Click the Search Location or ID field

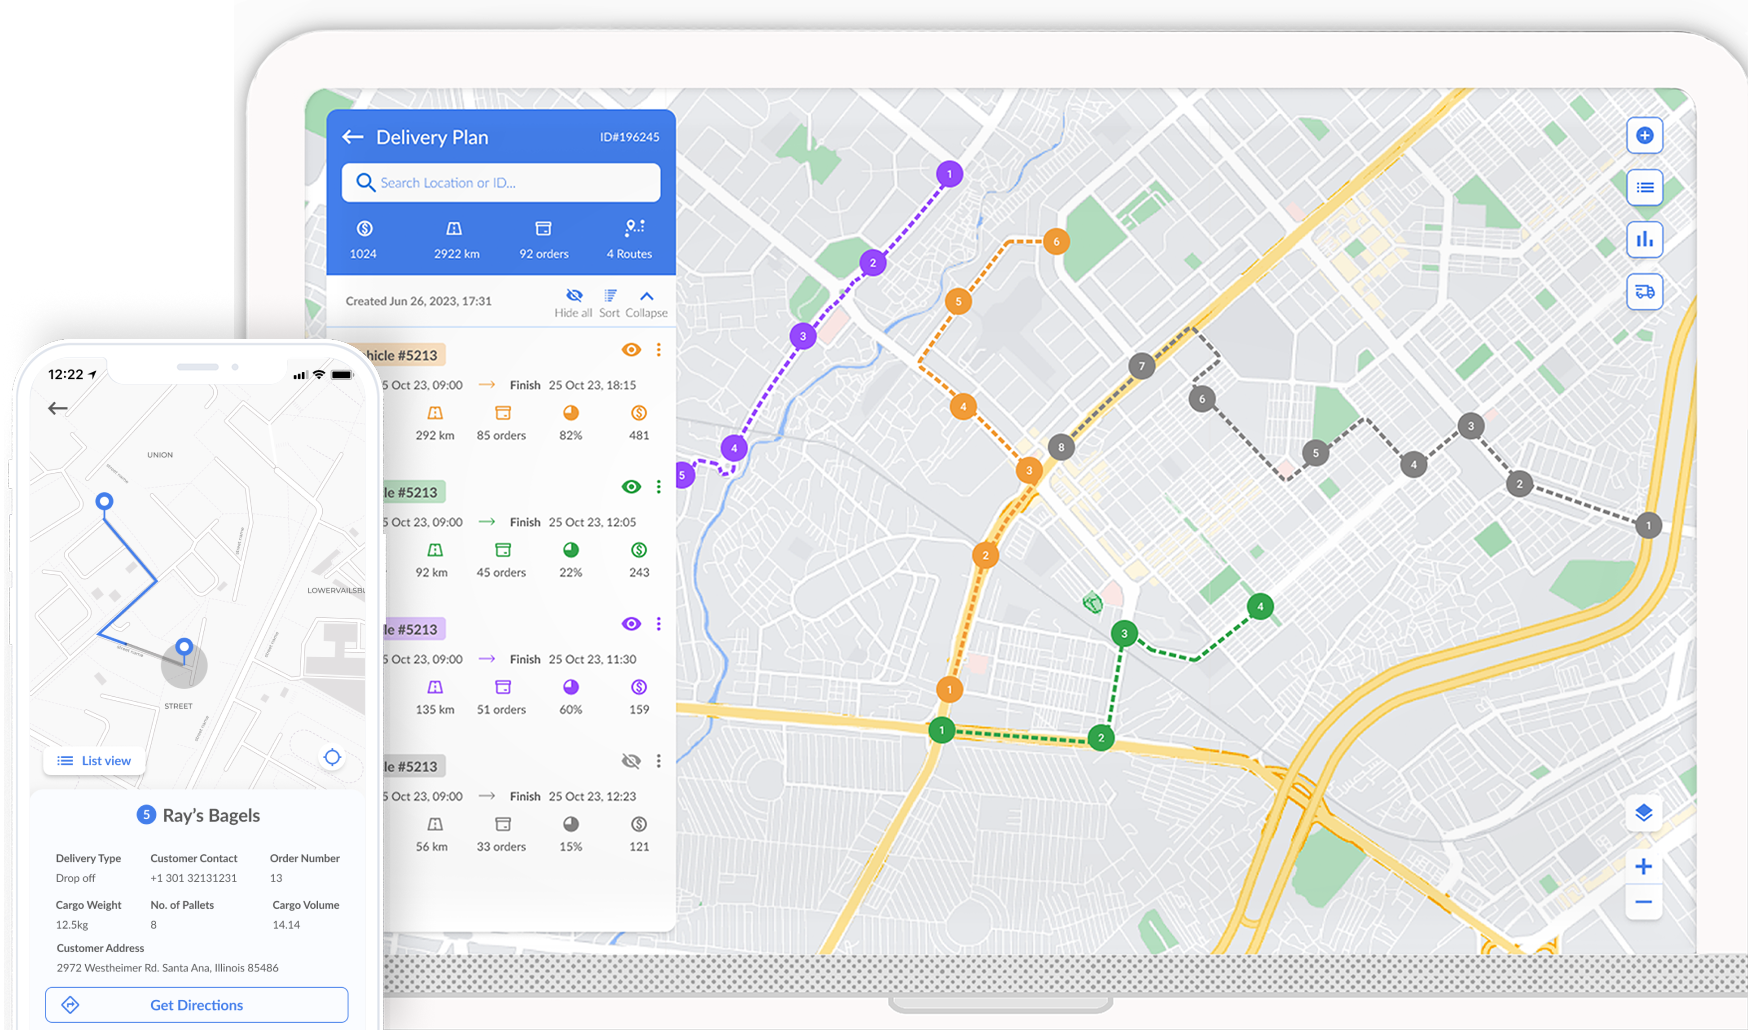501,183
